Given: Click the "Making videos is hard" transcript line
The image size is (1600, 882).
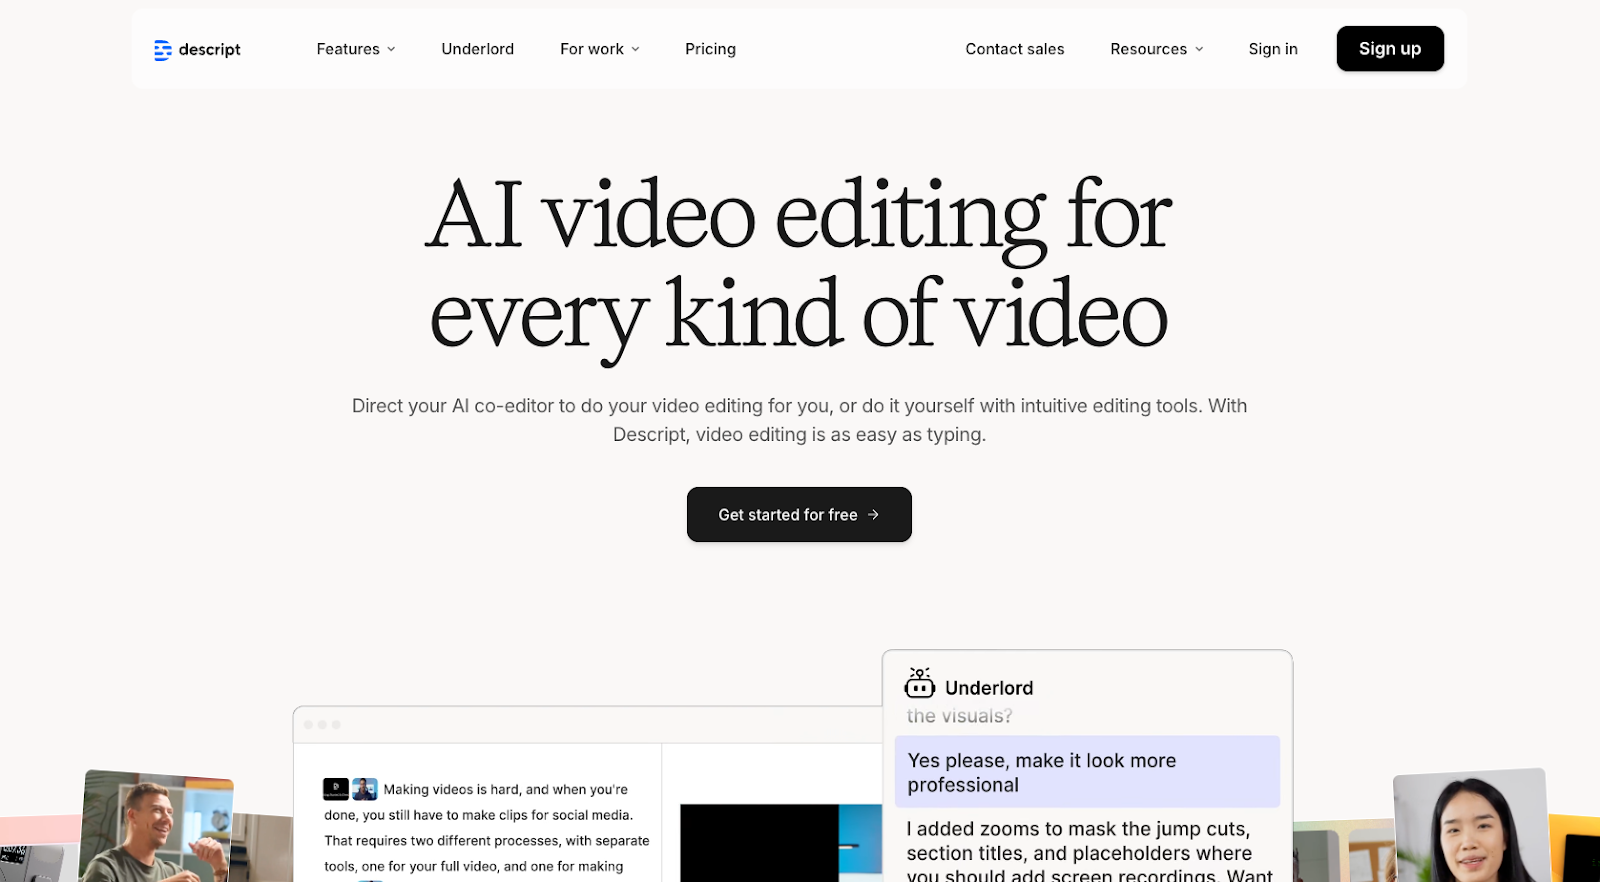Looking at the screenshot, I should [x=506, y=790].
